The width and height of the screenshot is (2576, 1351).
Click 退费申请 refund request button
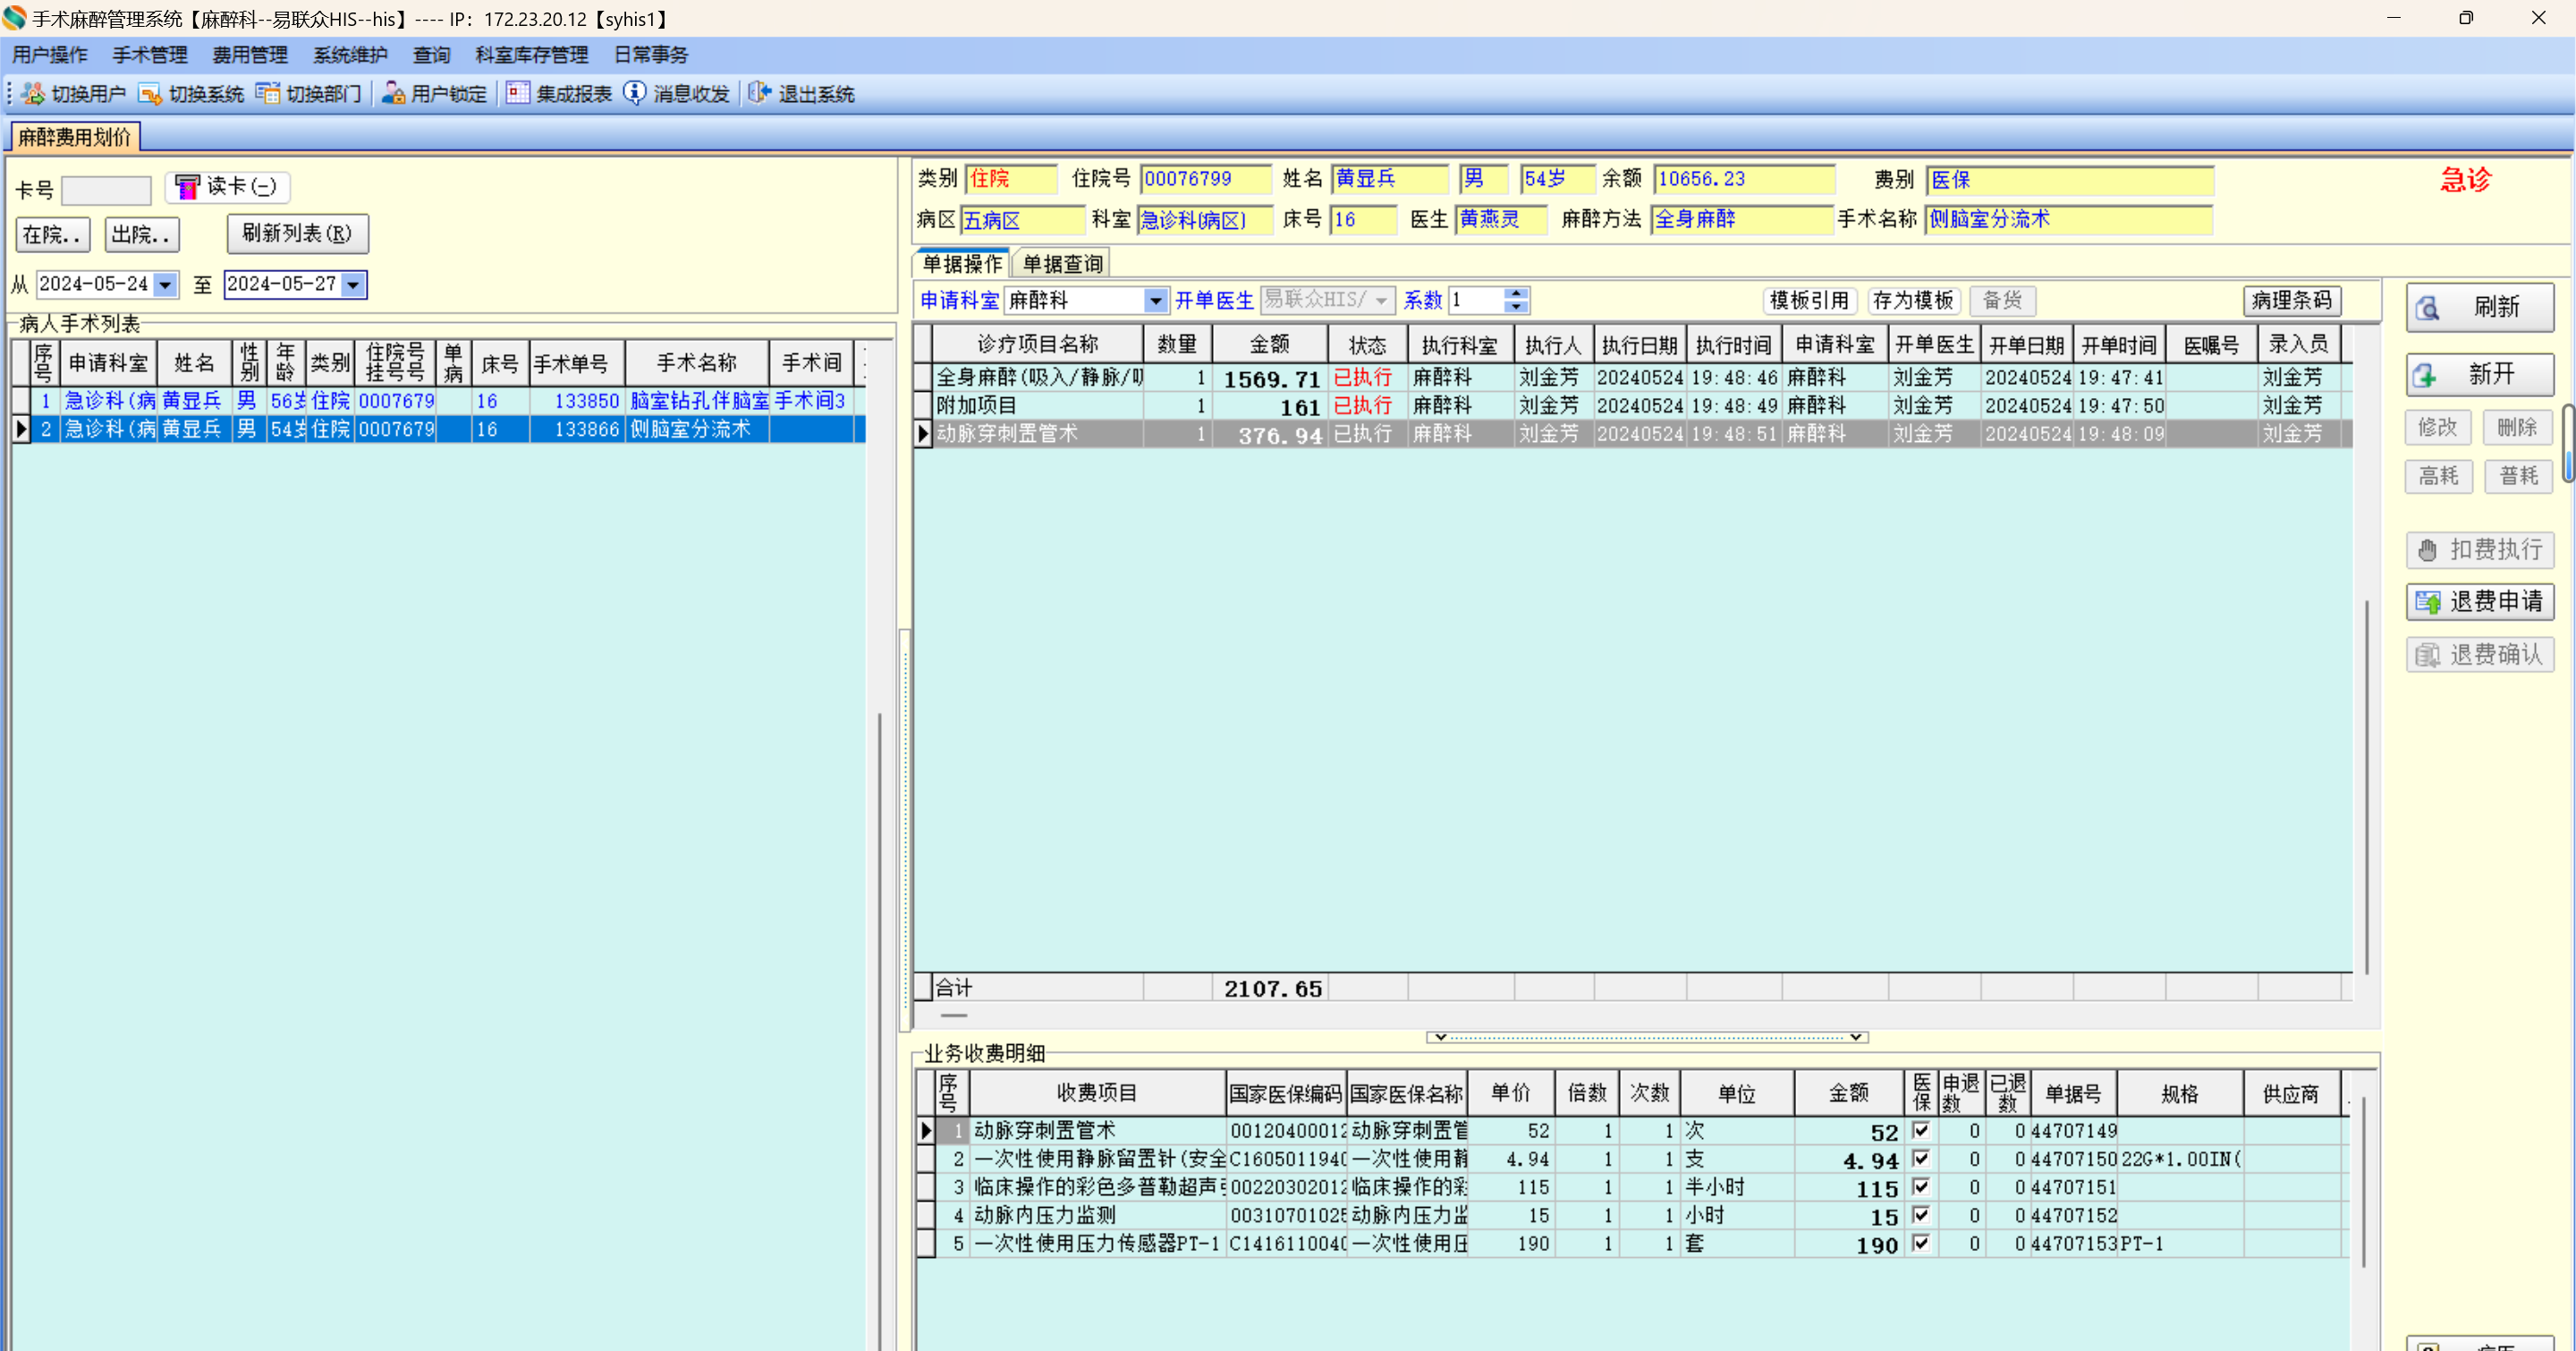(2480, 601)
